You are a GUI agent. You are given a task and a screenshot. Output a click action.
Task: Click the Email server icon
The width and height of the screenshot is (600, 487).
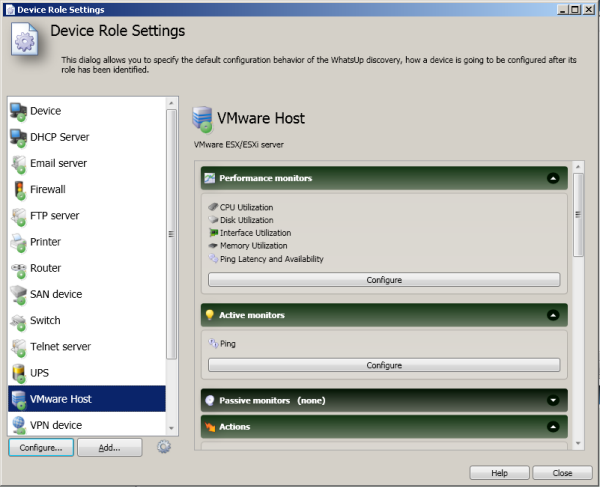pos(19,163)
